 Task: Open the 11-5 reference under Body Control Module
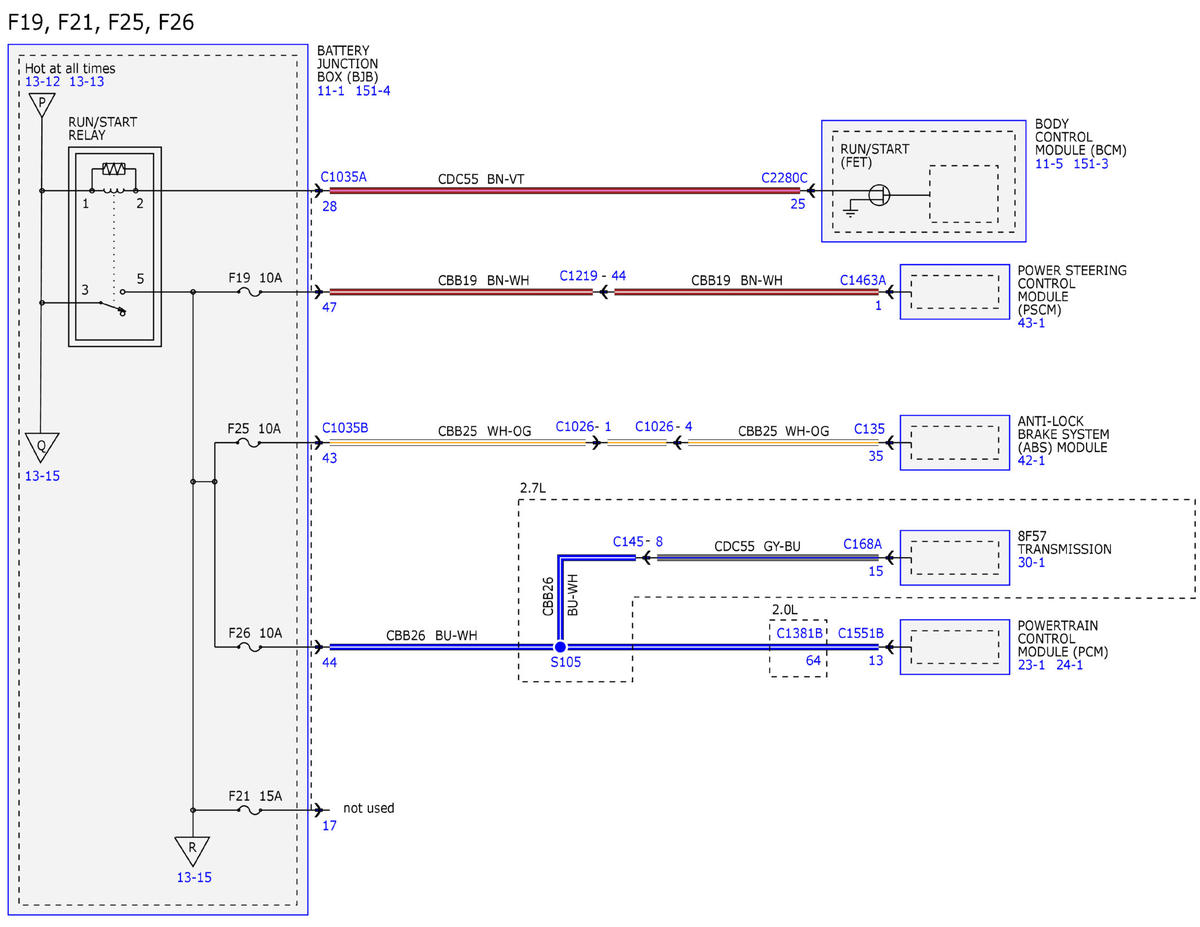(1051, 164)
